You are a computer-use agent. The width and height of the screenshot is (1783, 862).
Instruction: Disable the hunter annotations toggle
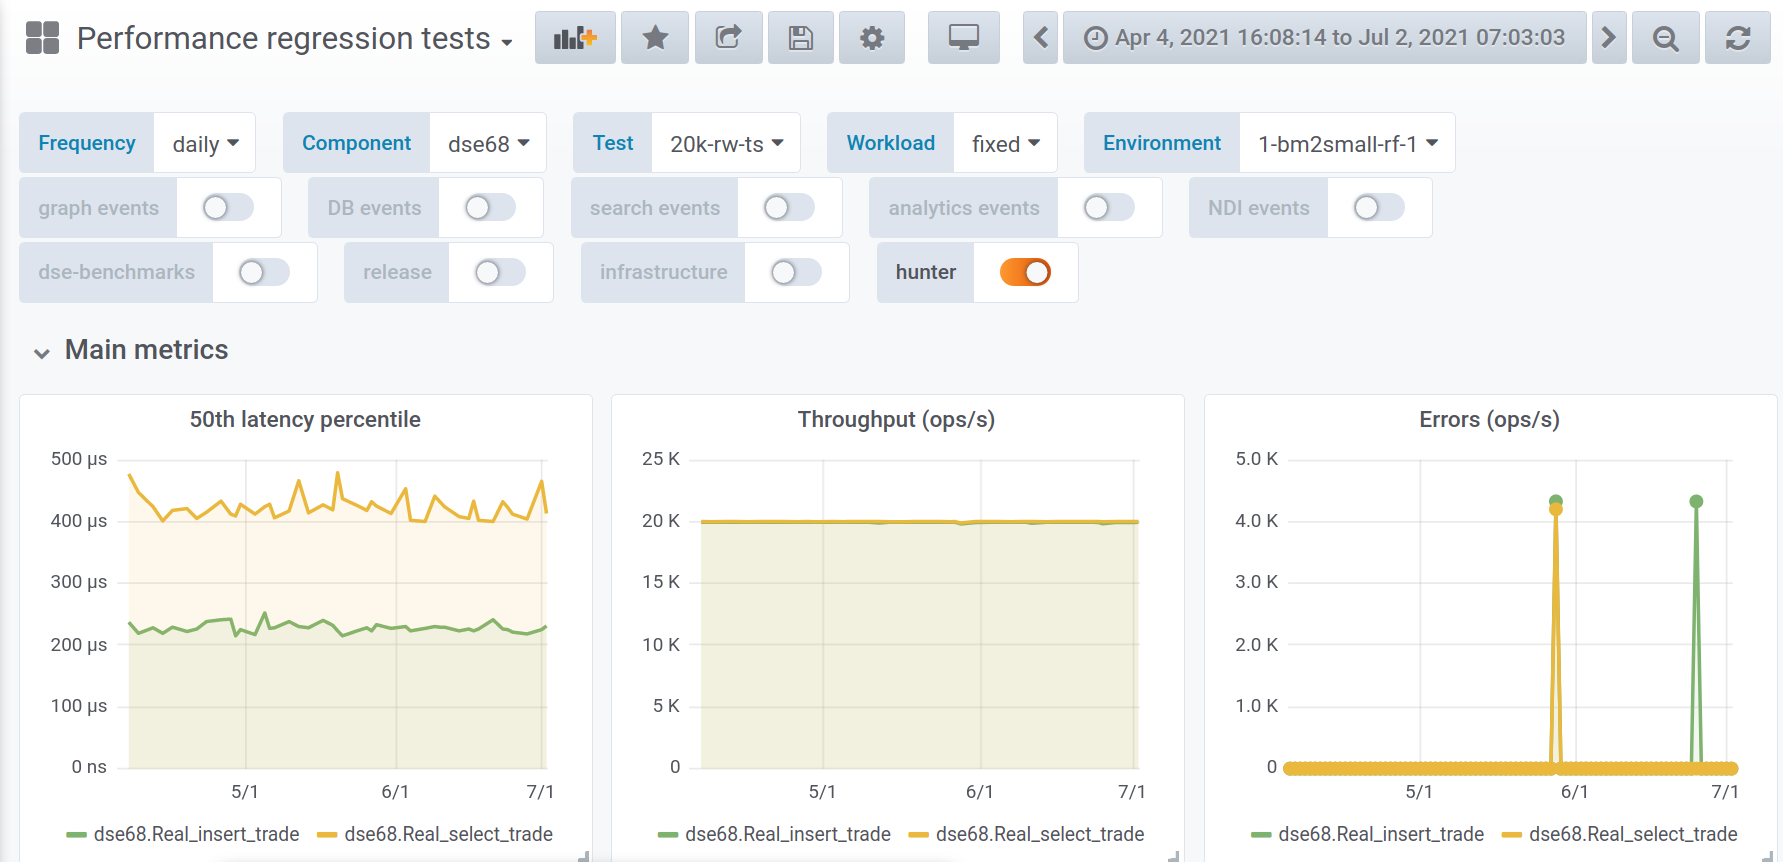point(1026,272)
